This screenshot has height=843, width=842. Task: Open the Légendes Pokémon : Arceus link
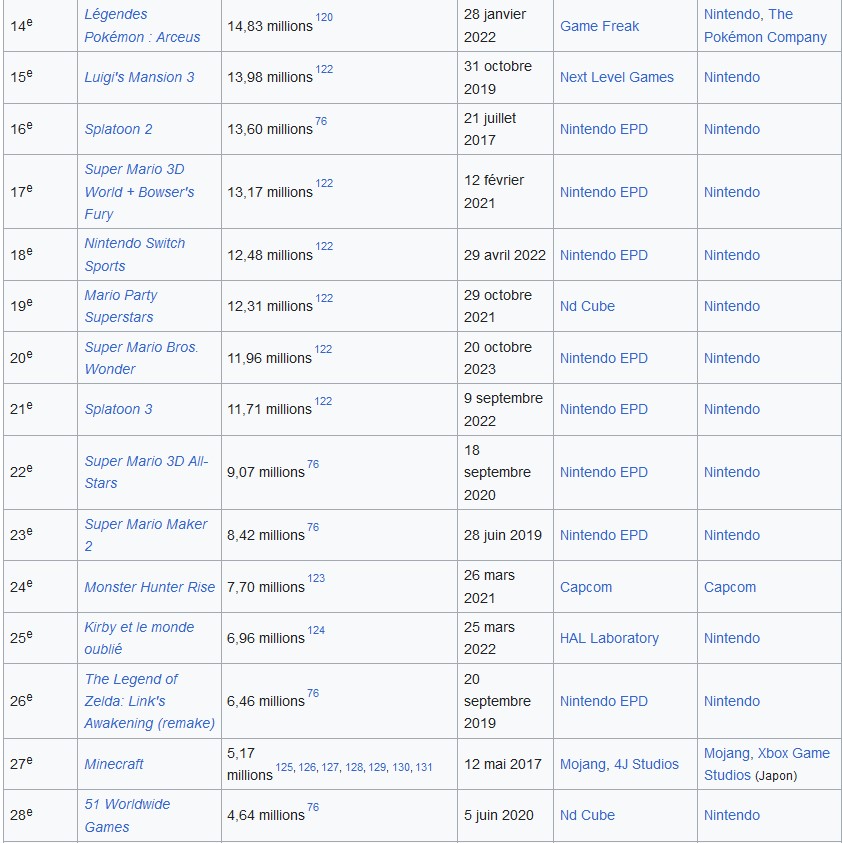point(142,26)
